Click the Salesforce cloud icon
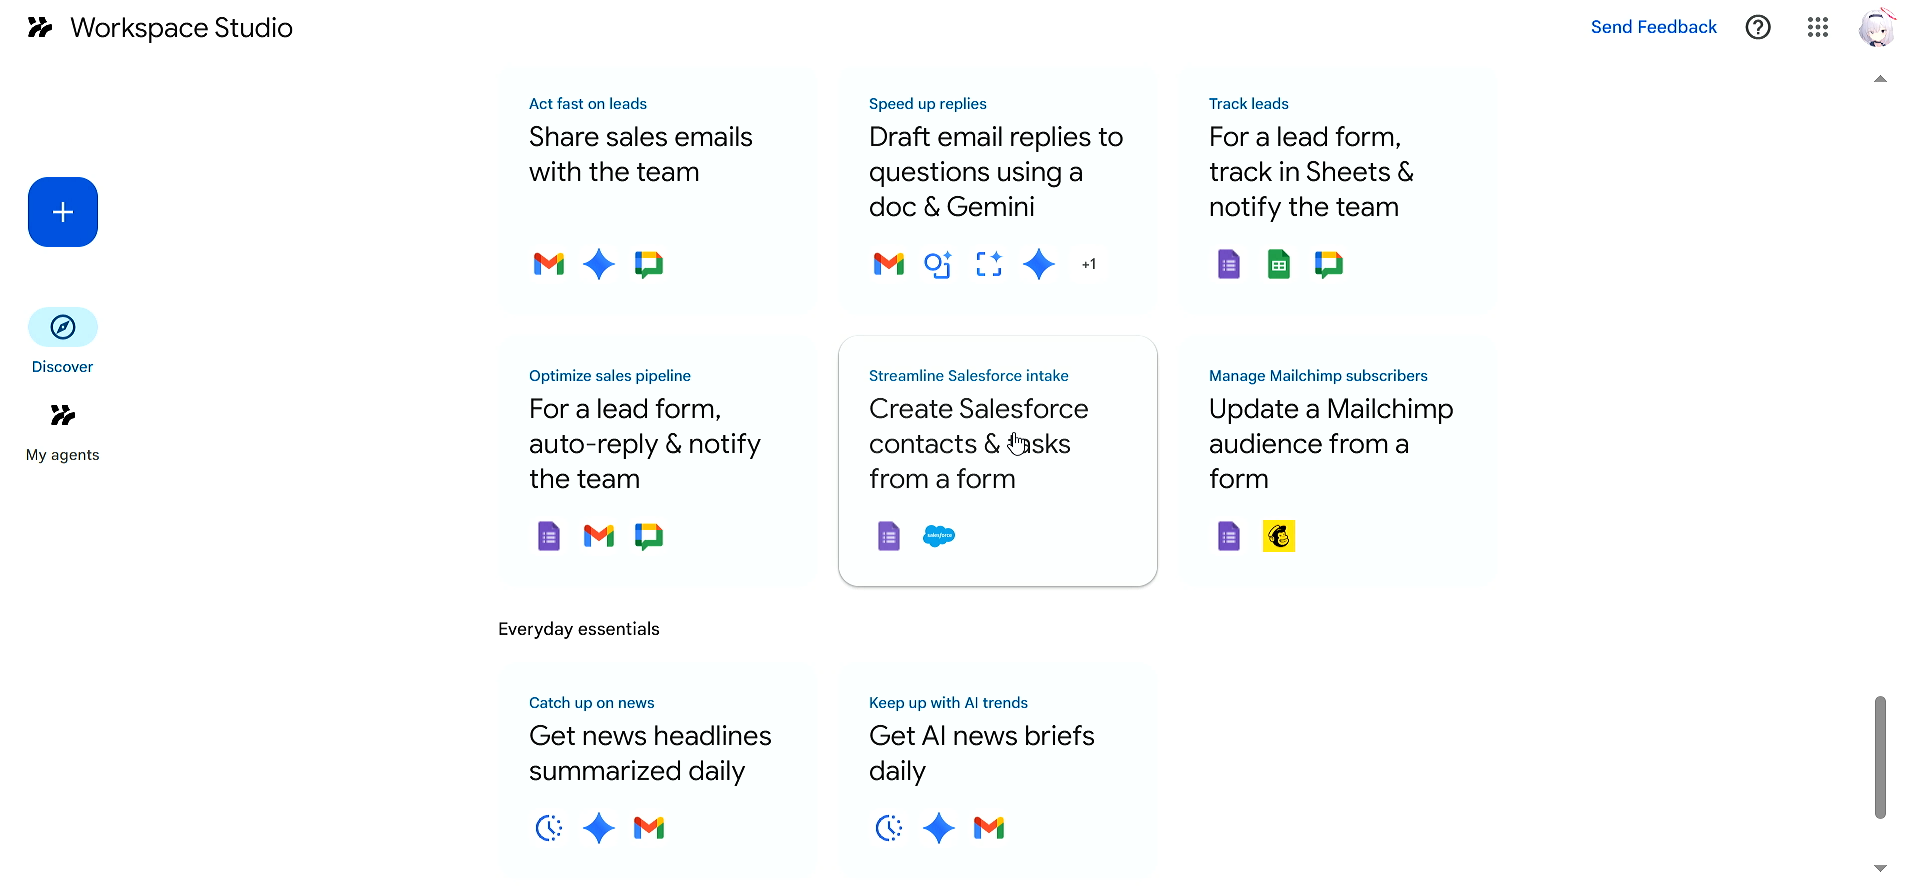 pos(939,536)
